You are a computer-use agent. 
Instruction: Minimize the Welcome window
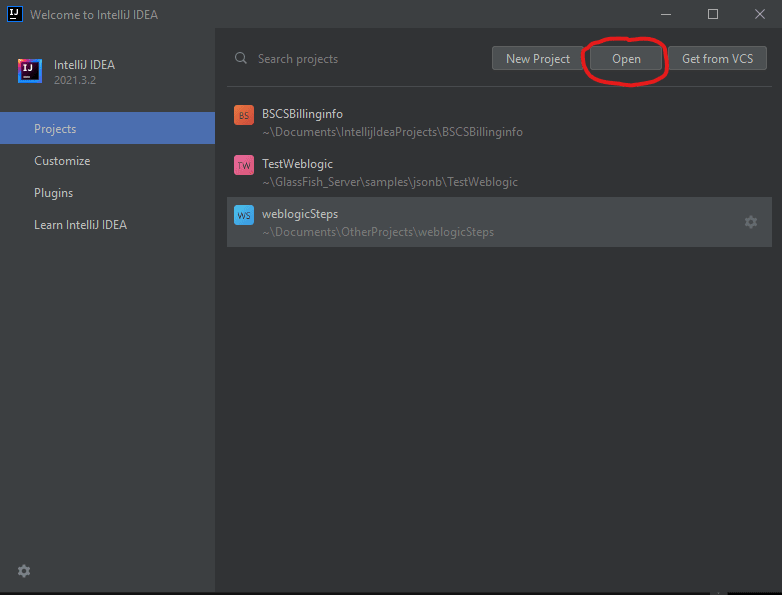click(666, 14)
